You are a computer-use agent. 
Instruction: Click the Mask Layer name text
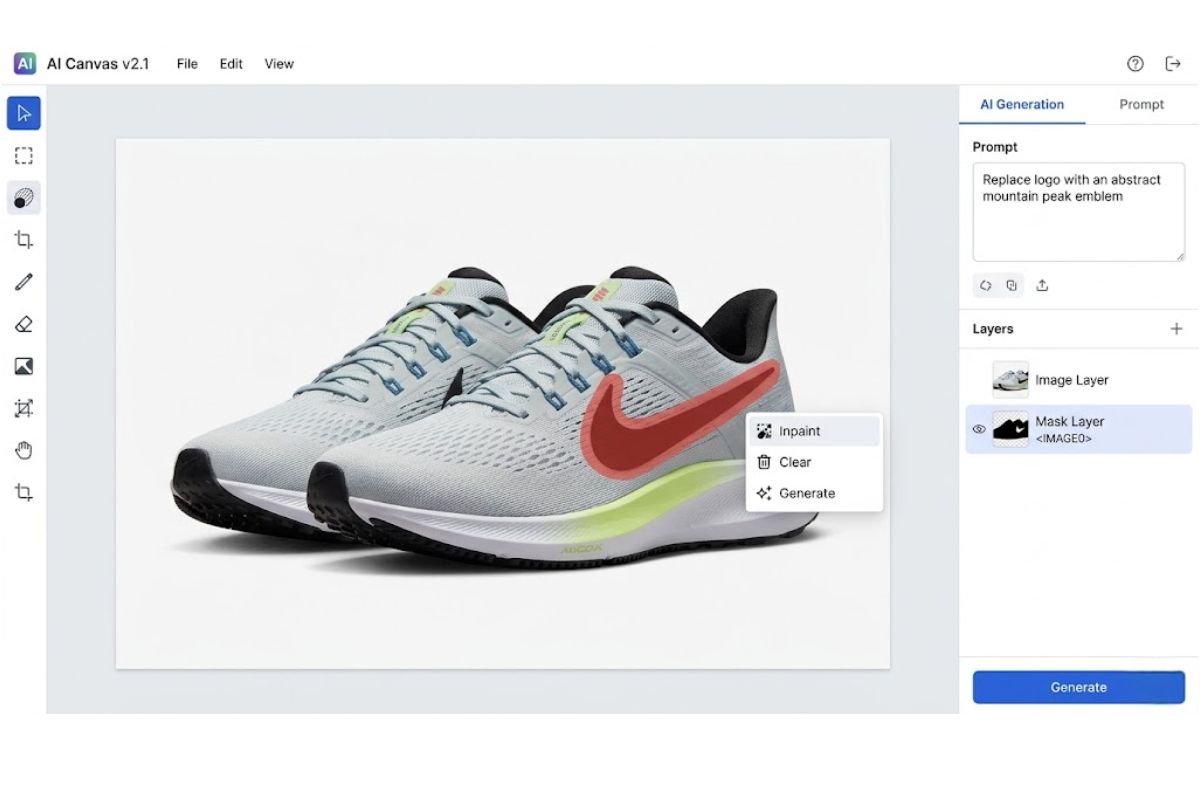[1069, 421]
